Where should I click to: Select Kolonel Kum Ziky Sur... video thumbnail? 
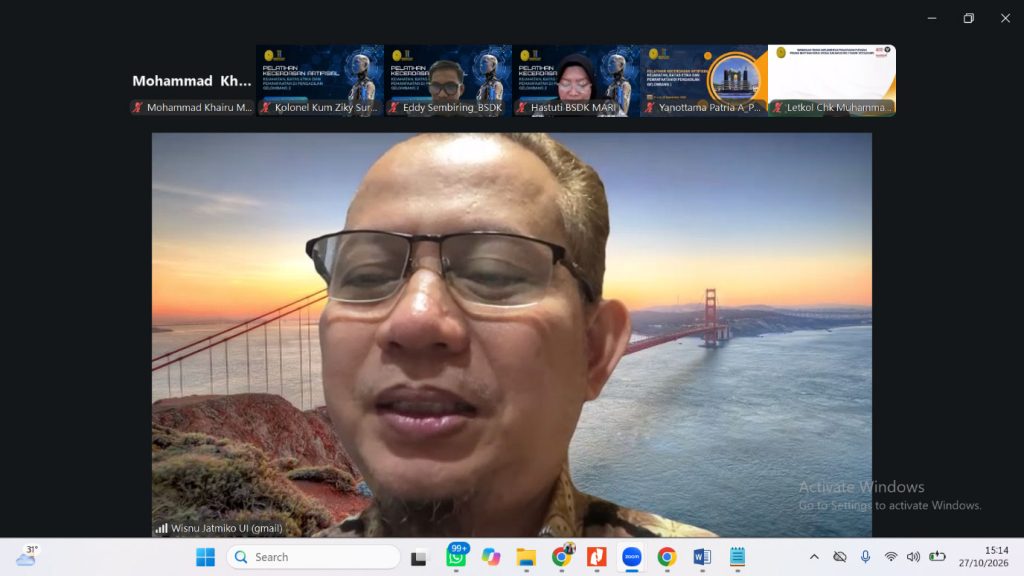click(x=320, y=81)
